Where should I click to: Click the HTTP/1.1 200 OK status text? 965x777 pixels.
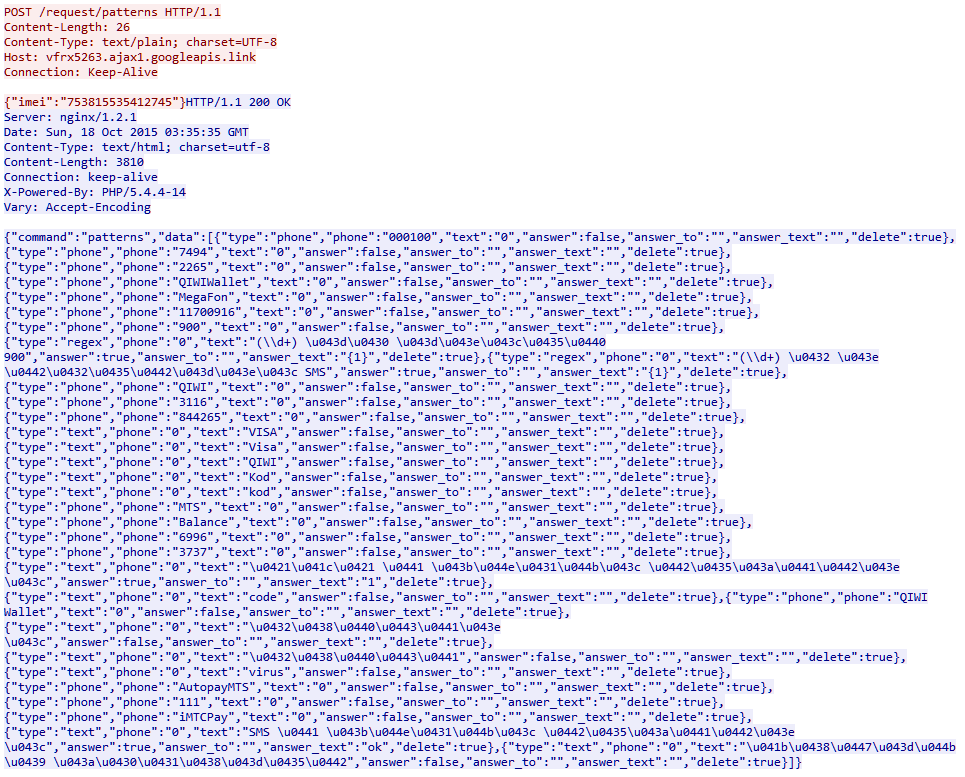coord(238,102)
